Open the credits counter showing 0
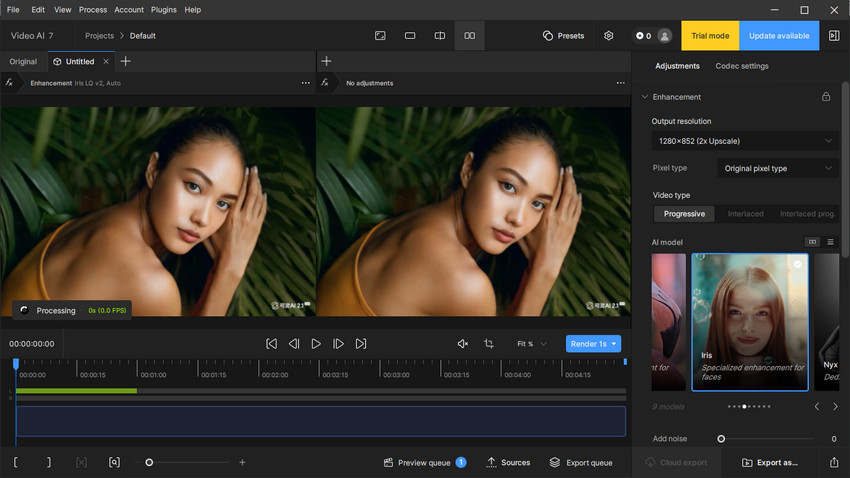This screenshot has height=478, width=850. click(x=643, y=36)
